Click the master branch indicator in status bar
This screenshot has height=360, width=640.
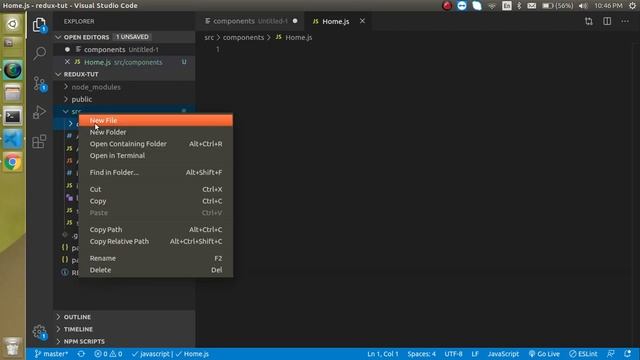(51, 354)
